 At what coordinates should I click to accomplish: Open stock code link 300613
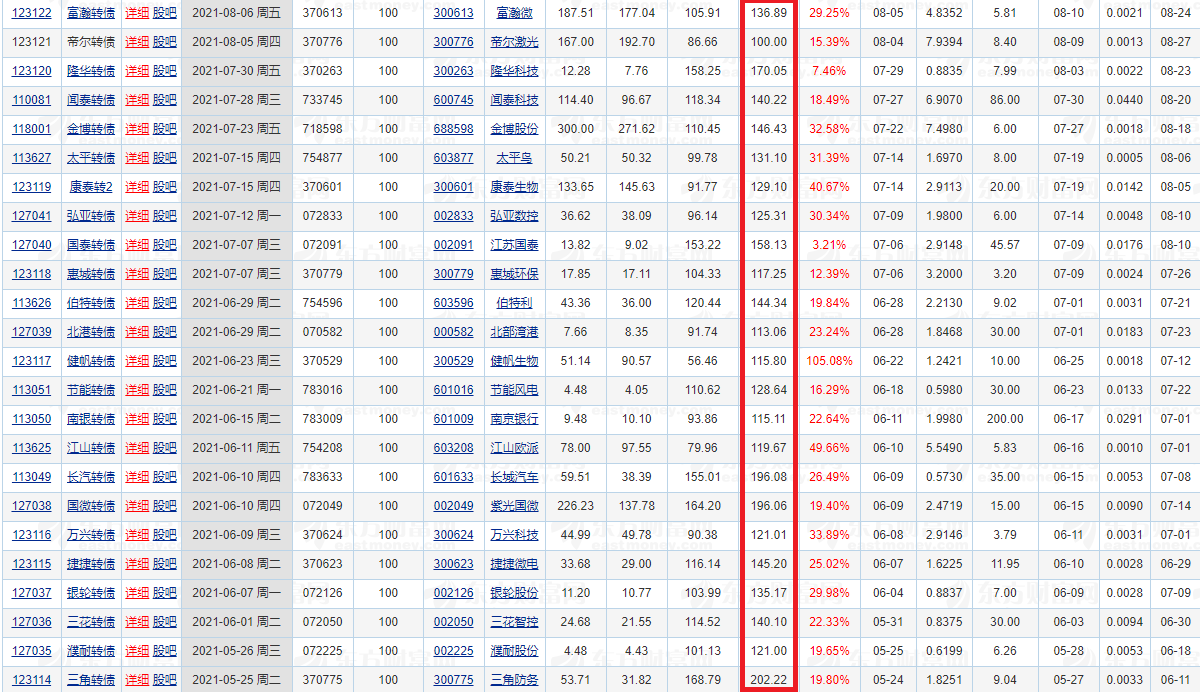[x=454, y=13]
